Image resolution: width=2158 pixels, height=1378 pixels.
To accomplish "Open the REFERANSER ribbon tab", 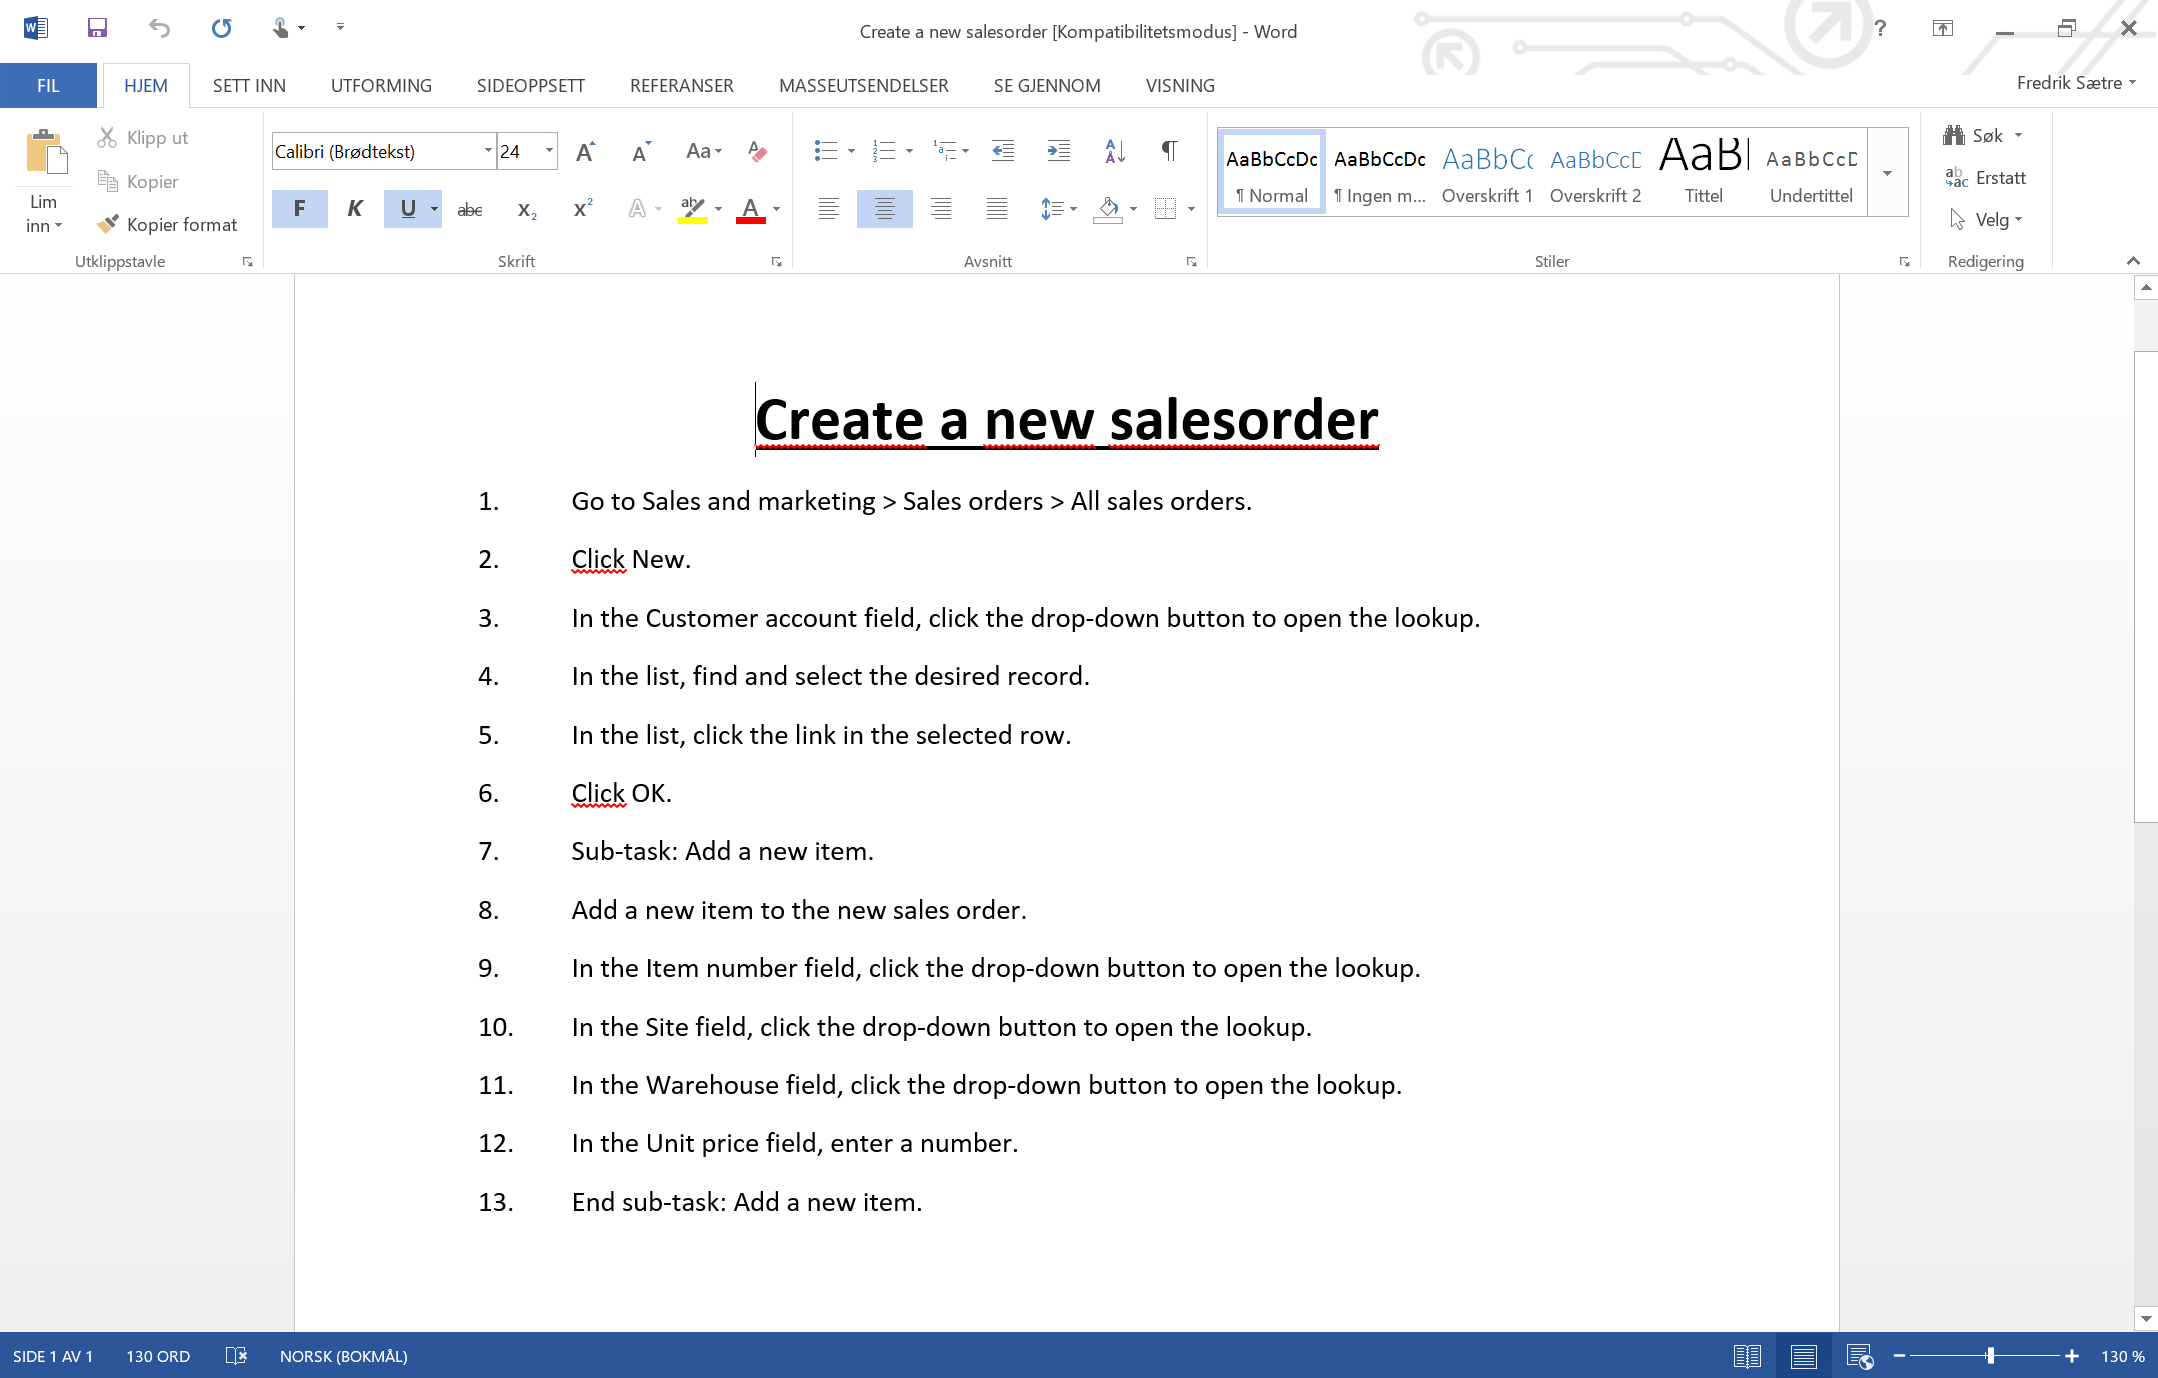I will point(681,85).
